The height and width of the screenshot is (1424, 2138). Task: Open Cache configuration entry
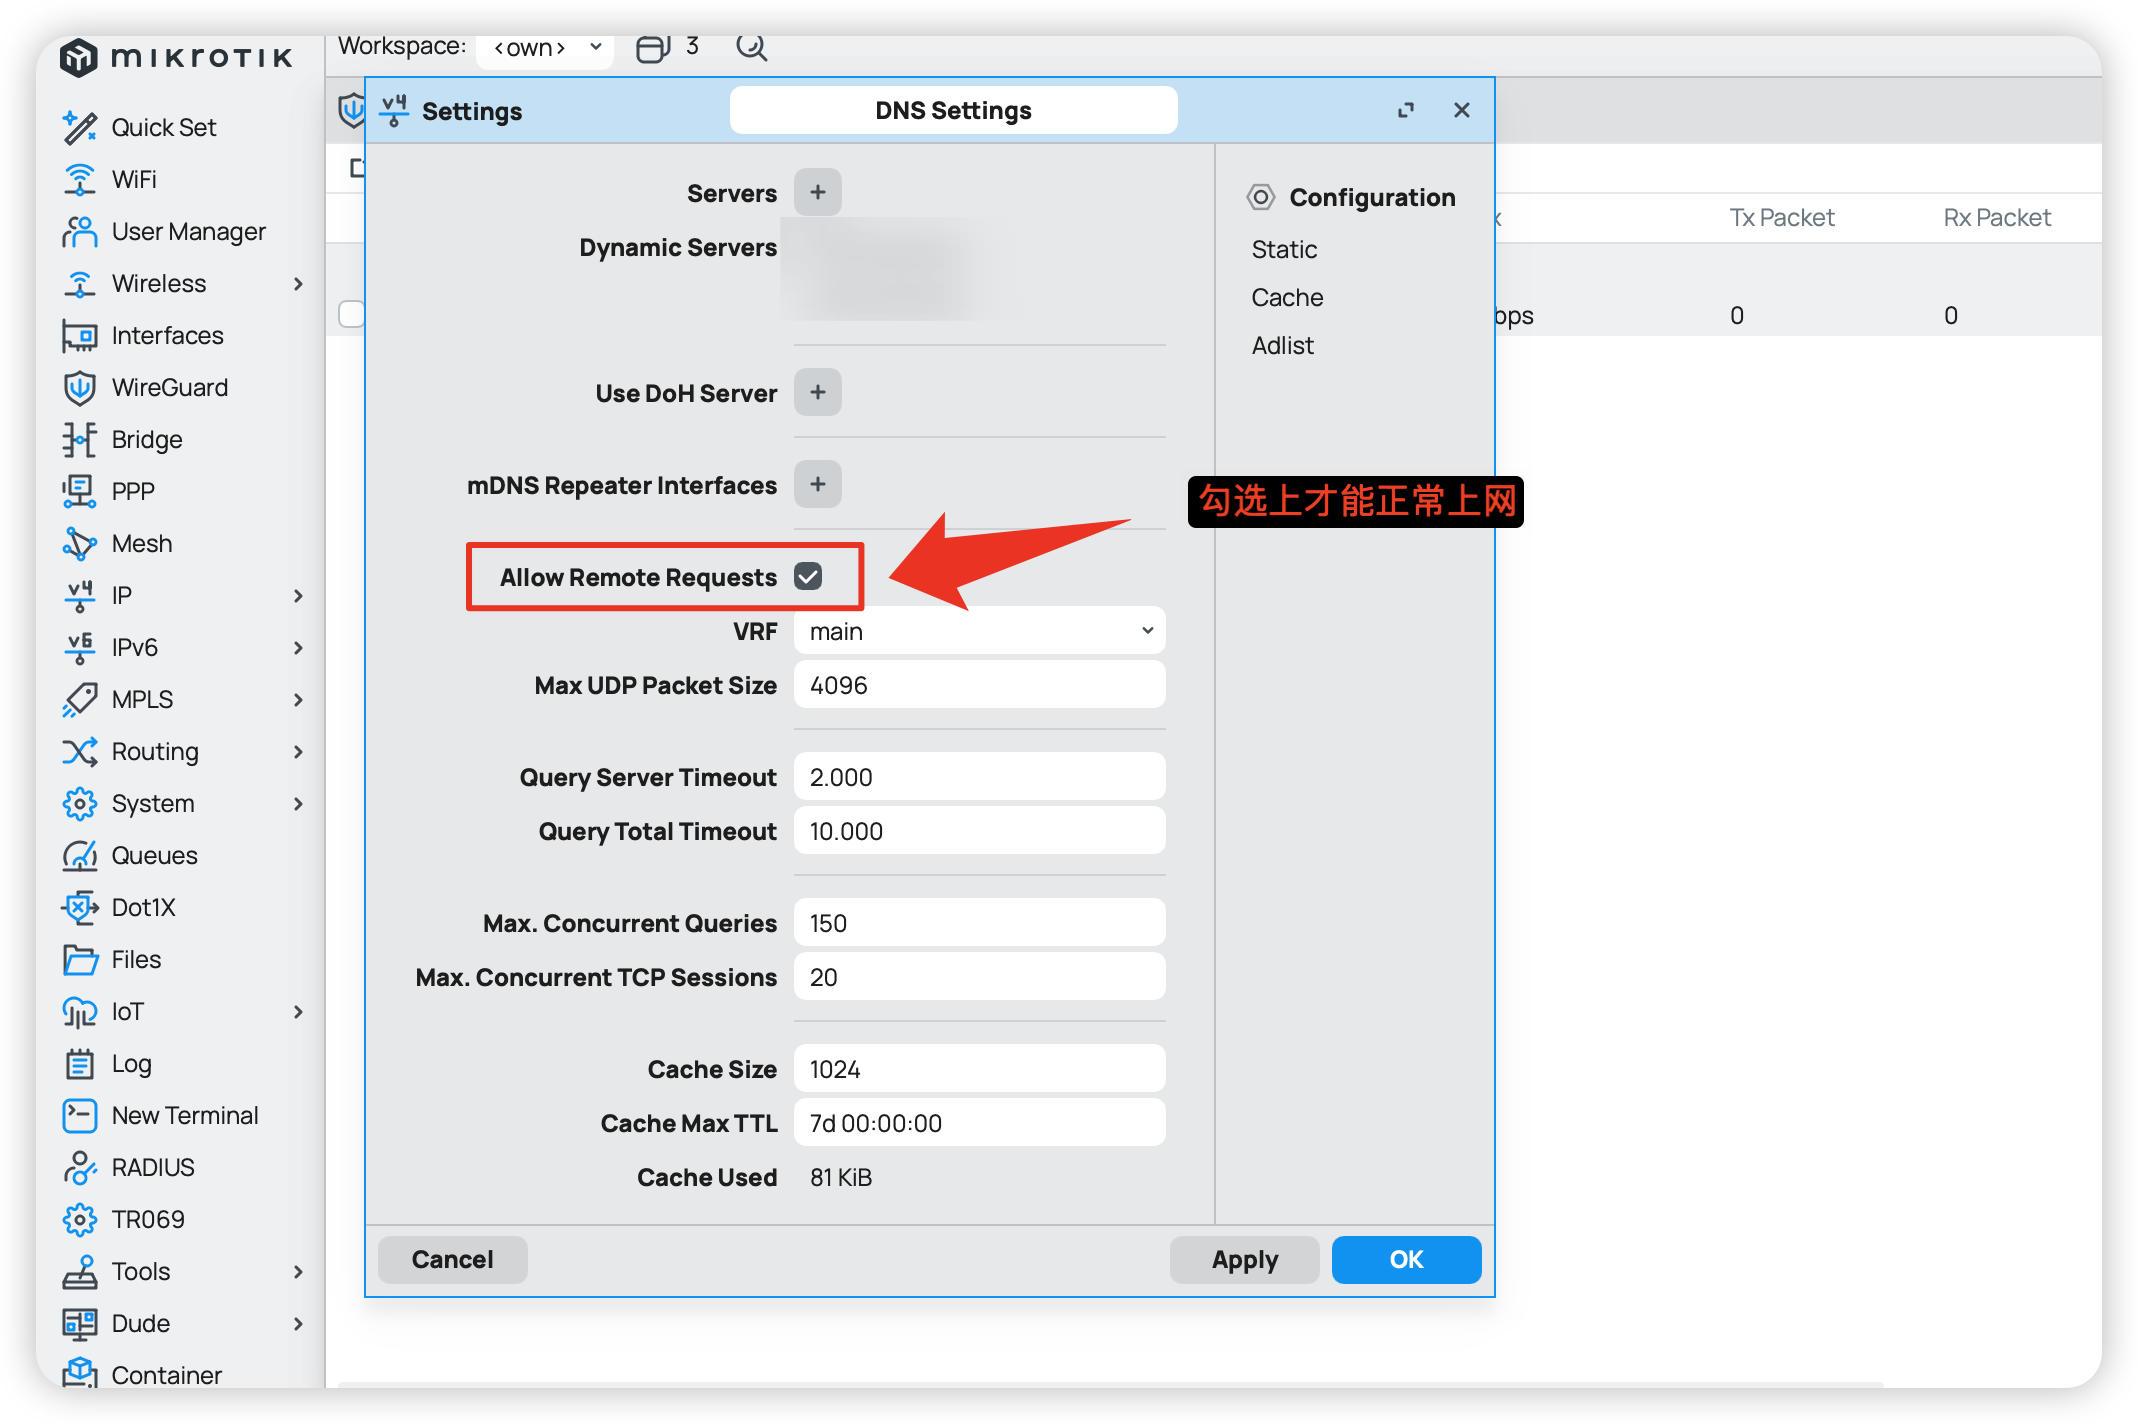coord(1287,297)
